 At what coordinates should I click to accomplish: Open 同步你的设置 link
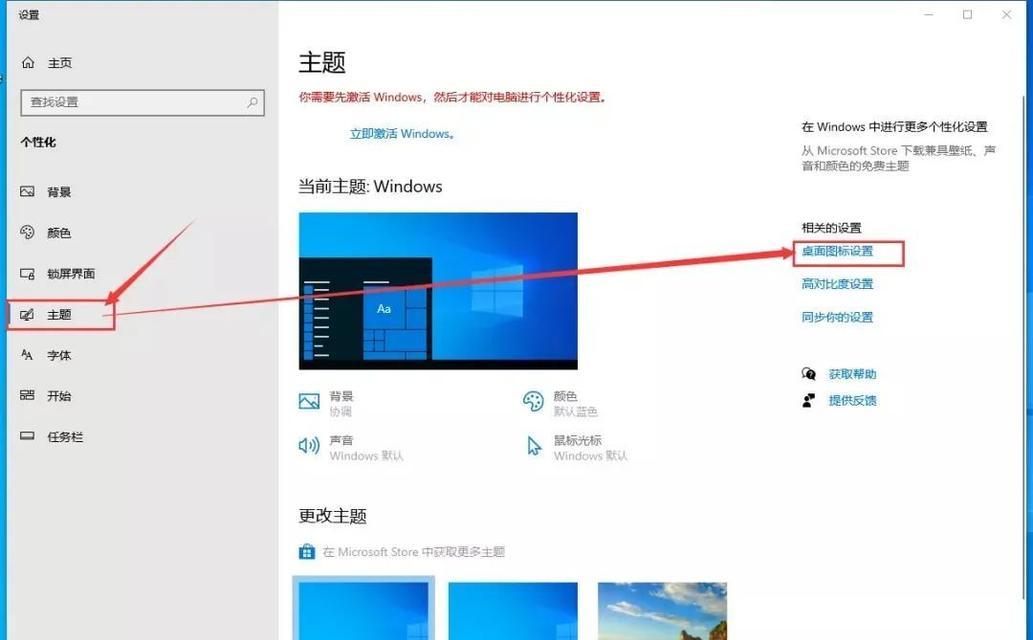tap(837, 317)
